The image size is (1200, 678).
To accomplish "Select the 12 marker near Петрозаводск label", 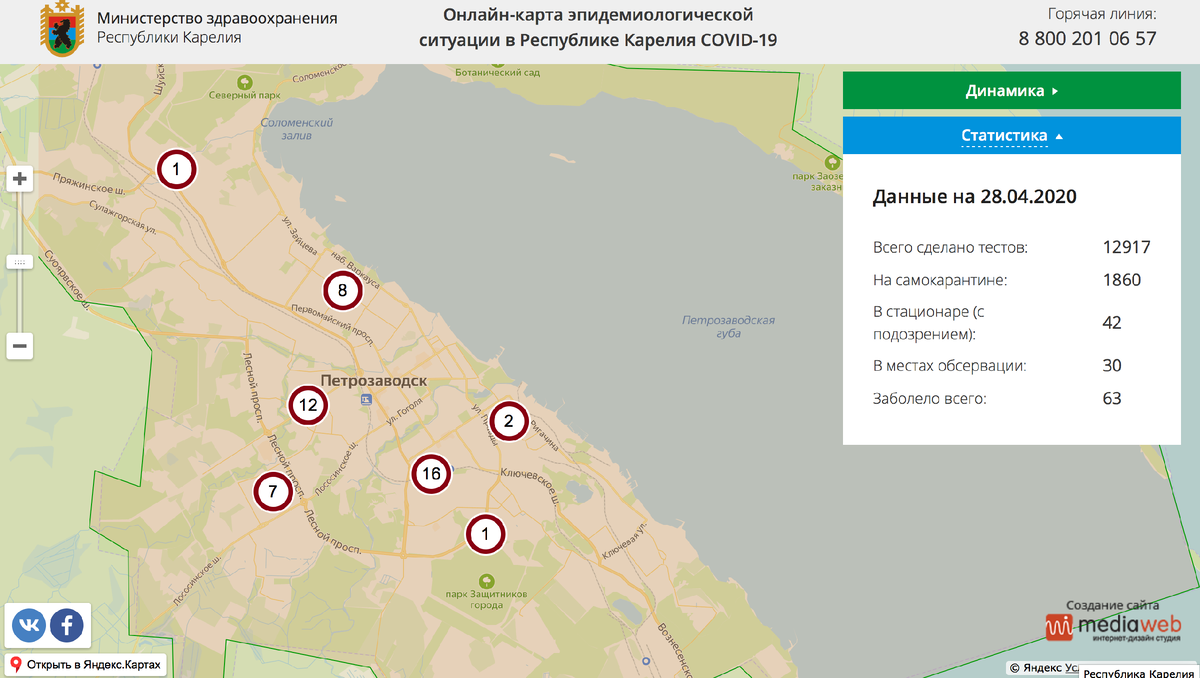I will pyautogui.click(x=308, y=406).
